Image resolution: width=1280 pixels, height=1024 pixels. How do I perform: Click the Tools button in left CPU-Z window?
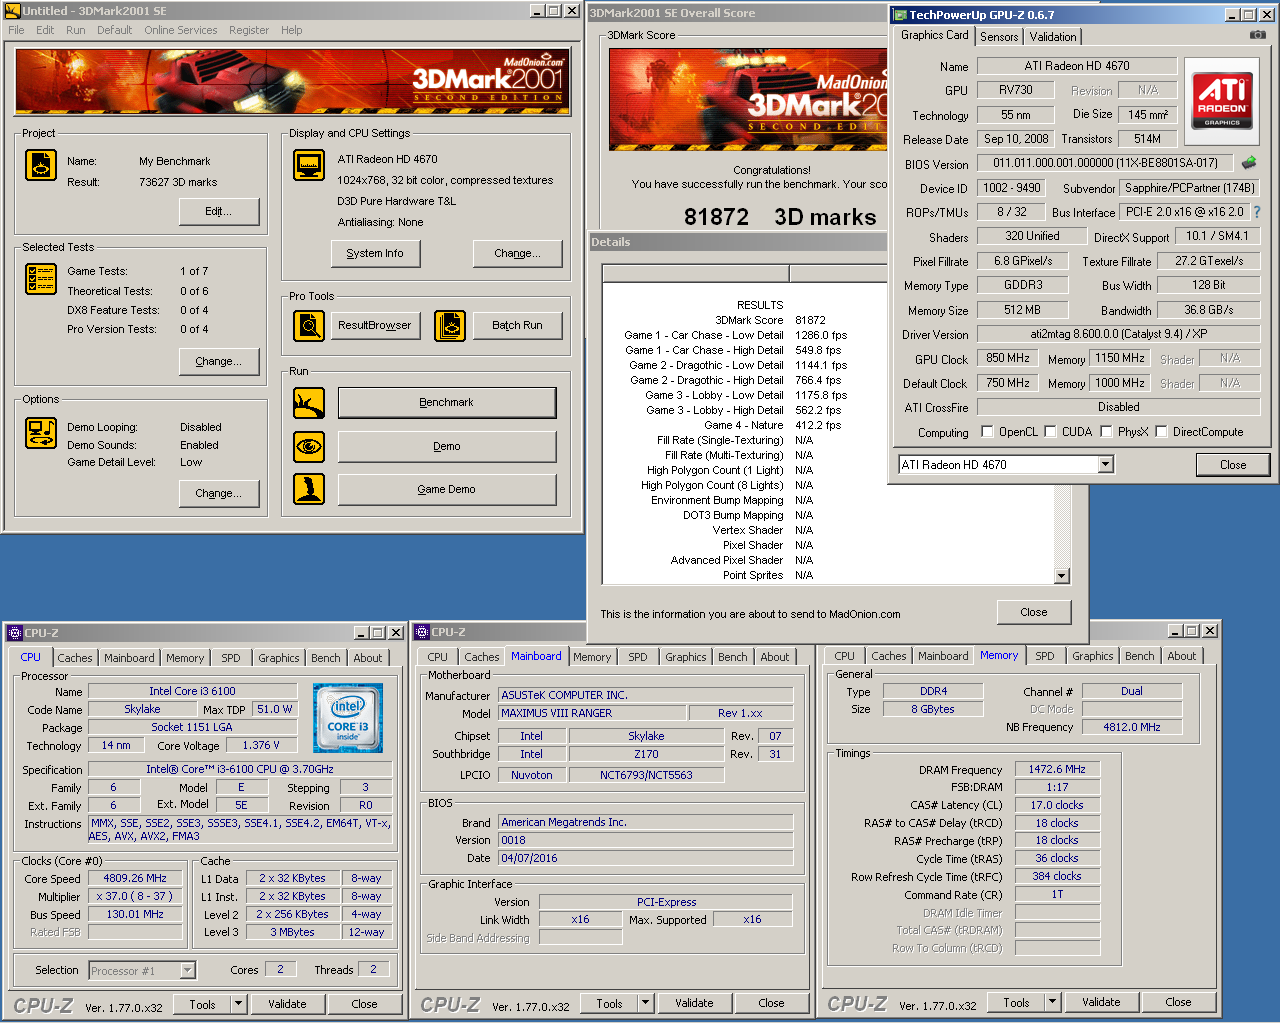click(203, 1004)
